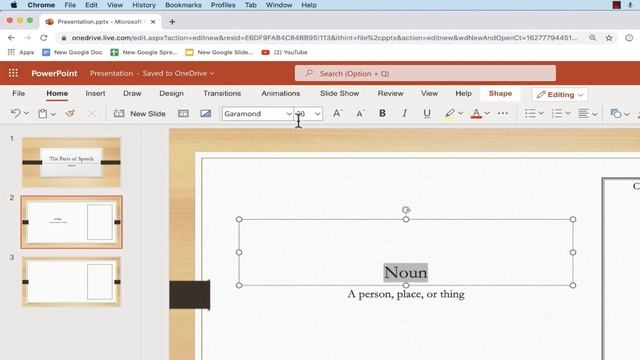
Task: Open the Transitions tab
Action: (222, 93)
